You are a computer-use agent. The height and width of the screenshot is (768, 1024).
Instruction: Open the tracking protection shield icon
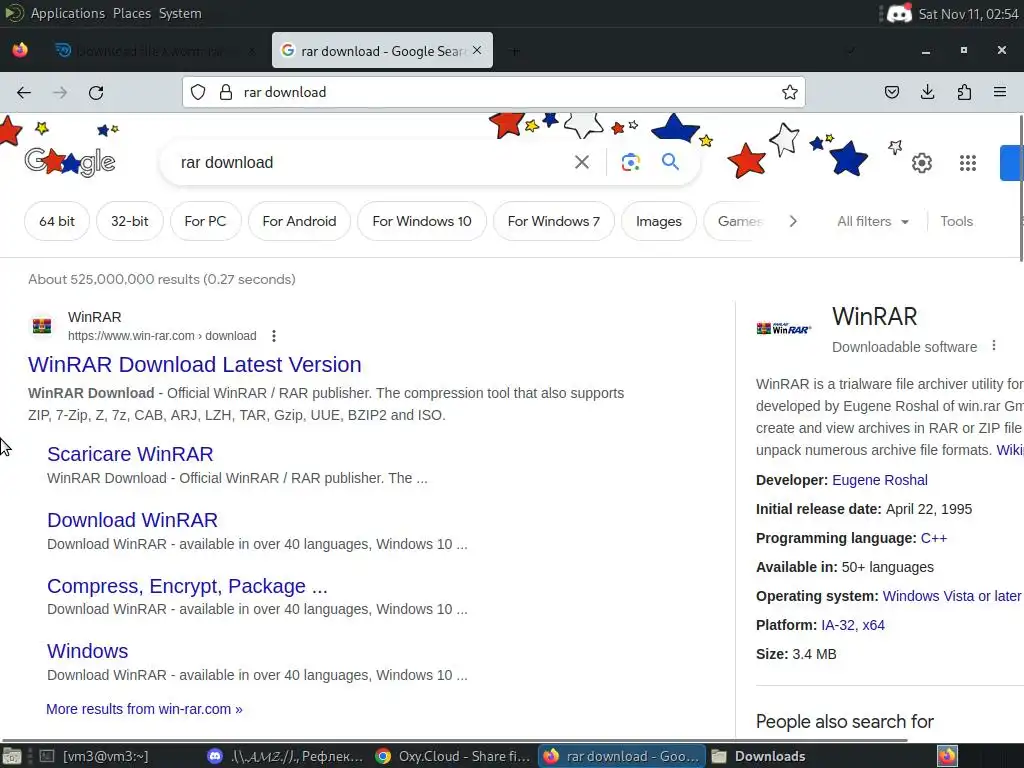point(198,93)
